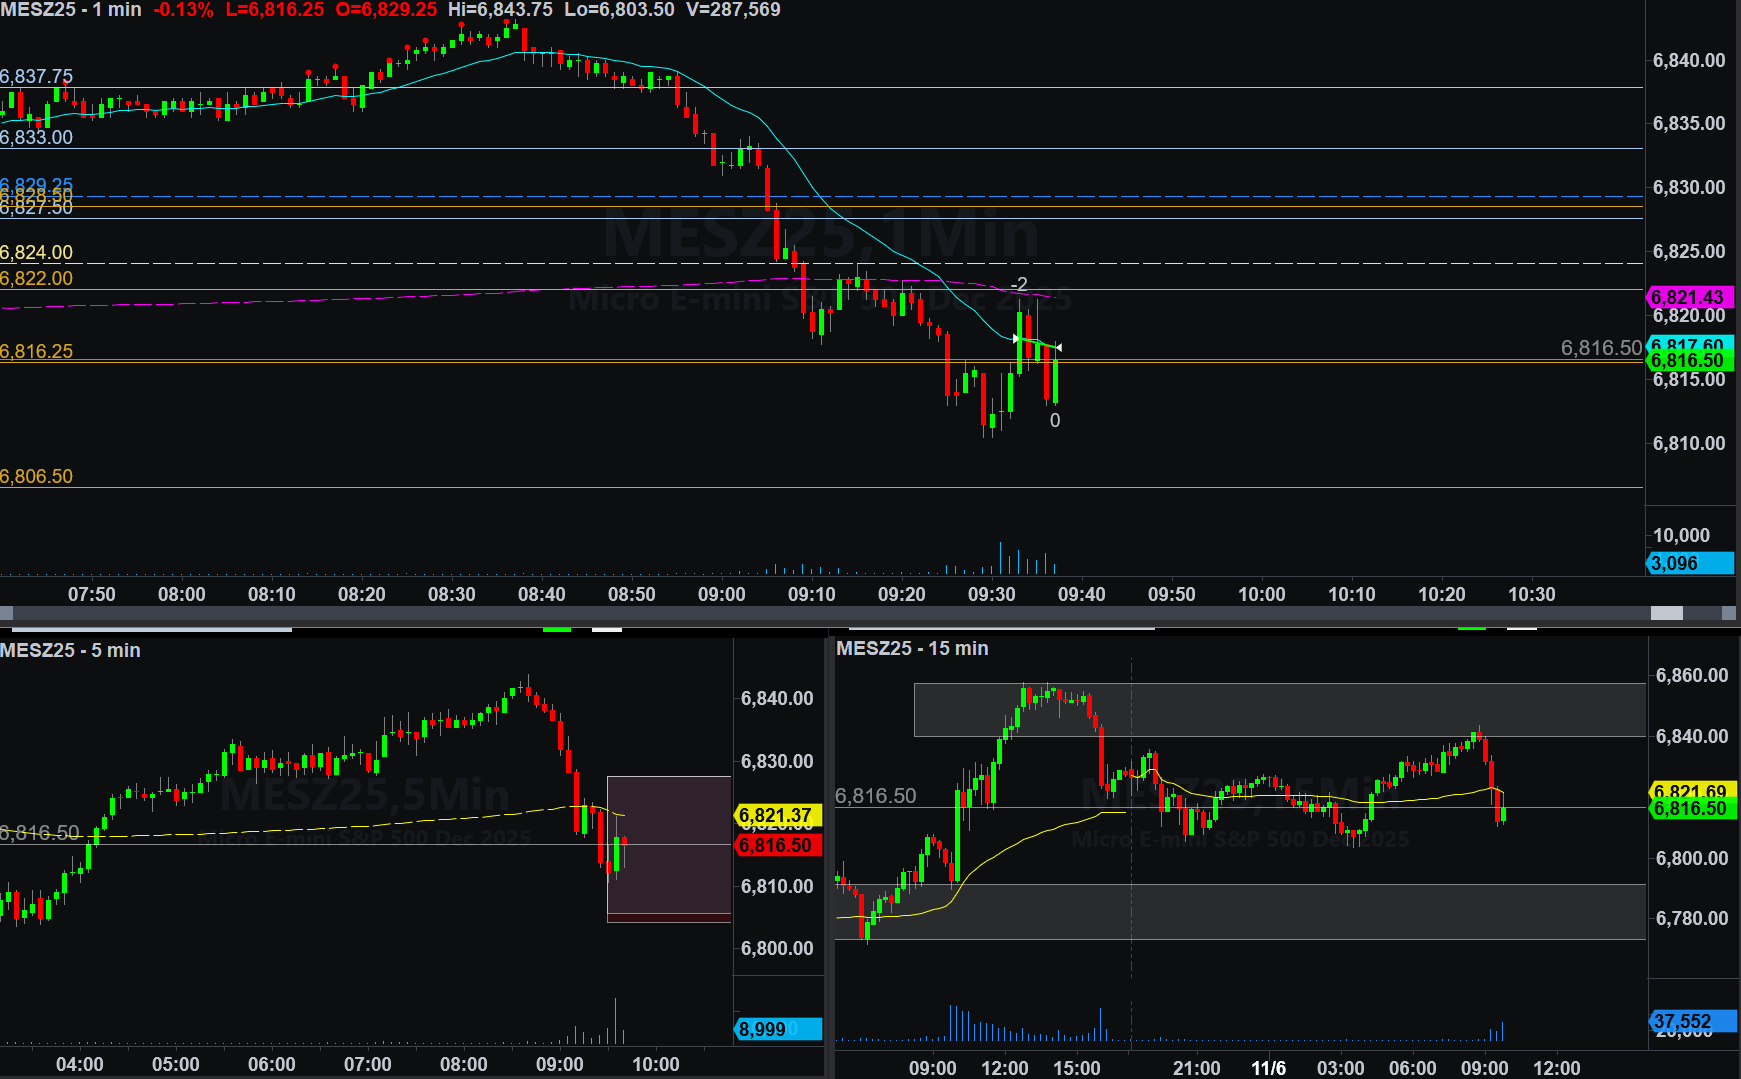The width and height of the screenshot is (1741, 1079).
Task: Select the MESZ25 - 1 min chart title
Action: tap(71, 10)
